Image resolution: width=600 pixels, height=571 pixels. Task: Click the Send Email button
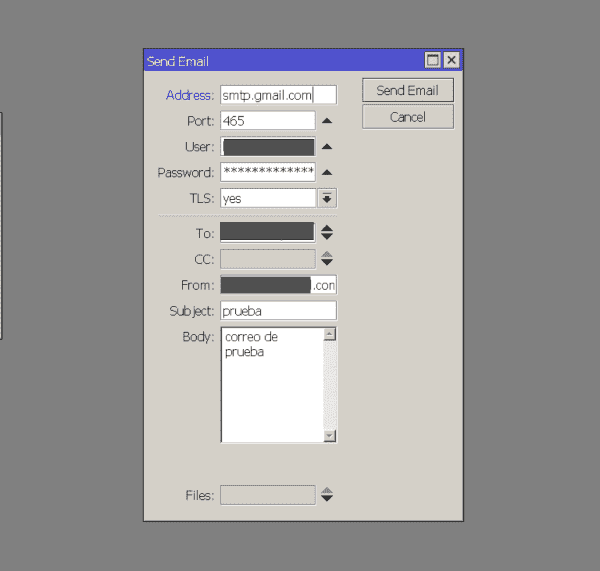tap(408, 90)
